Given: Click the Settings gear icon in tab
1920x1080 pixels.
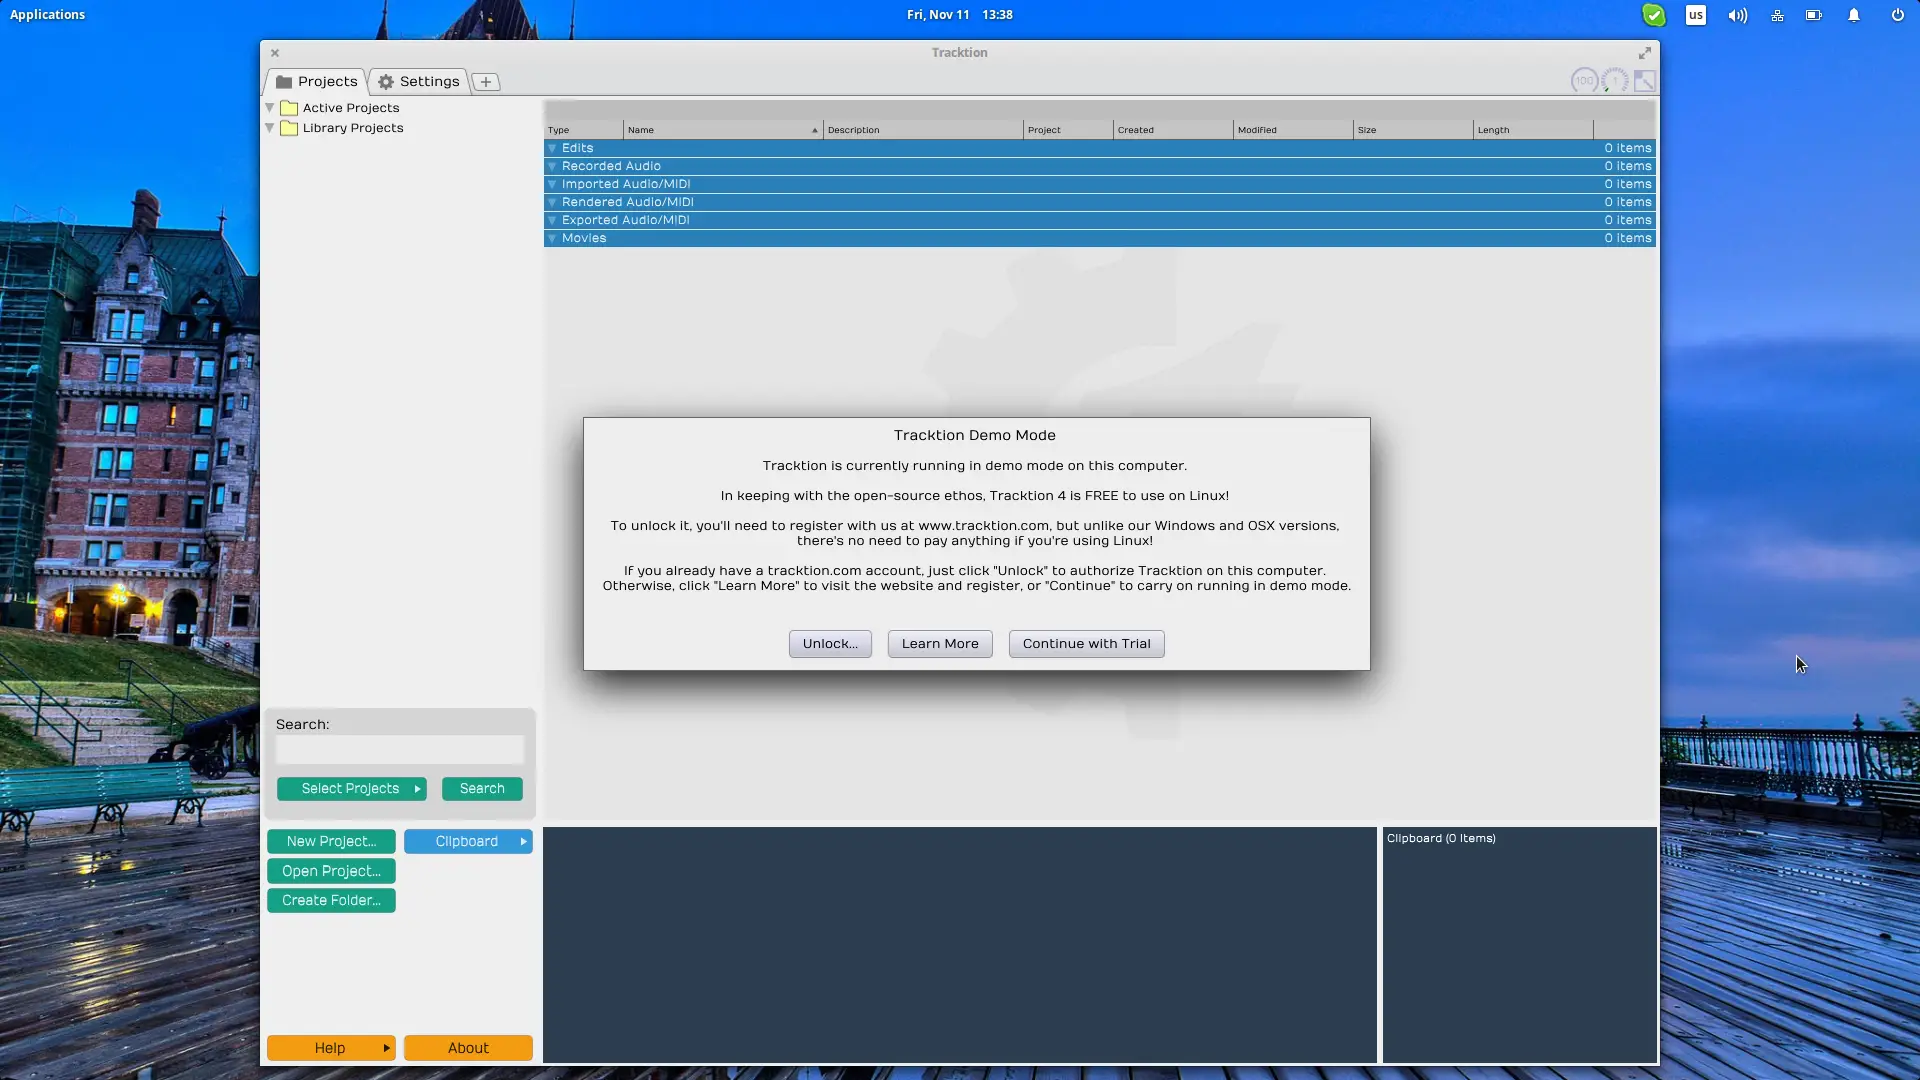Looking at the screenshot, I should coord(386,82).
